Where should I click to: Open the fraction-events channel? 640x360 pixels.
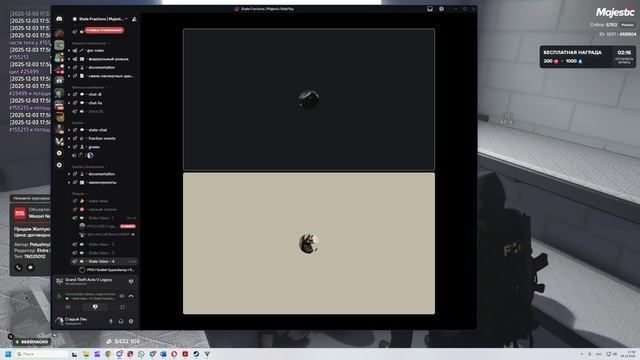coord(102,138)
